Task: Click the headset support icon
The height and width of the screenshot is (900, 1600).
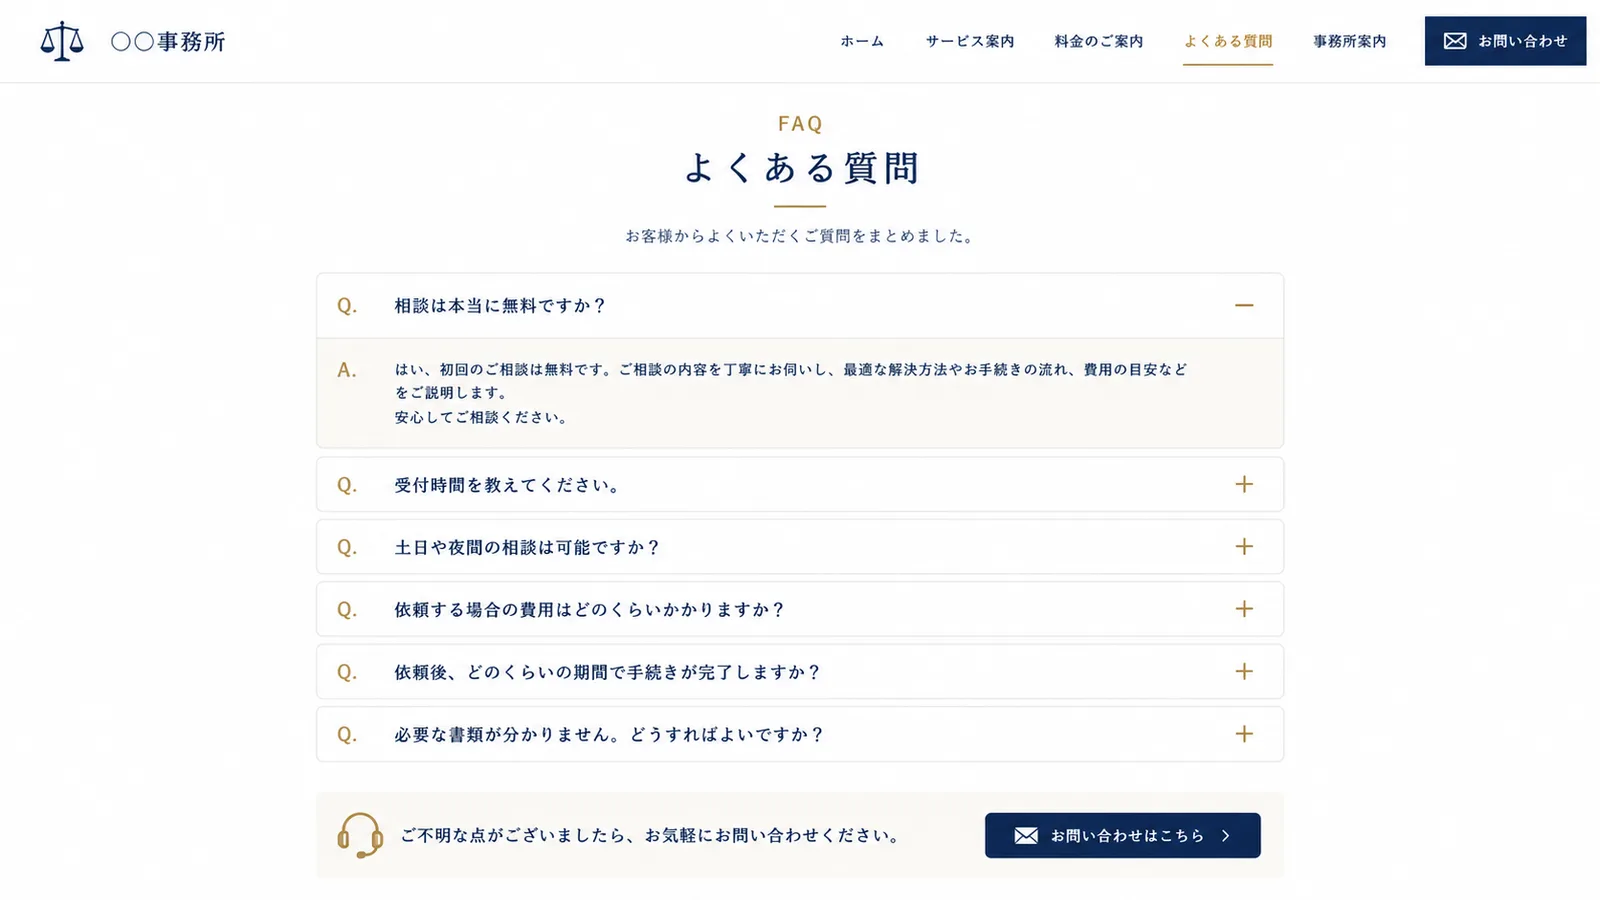Action: (360, 835)
